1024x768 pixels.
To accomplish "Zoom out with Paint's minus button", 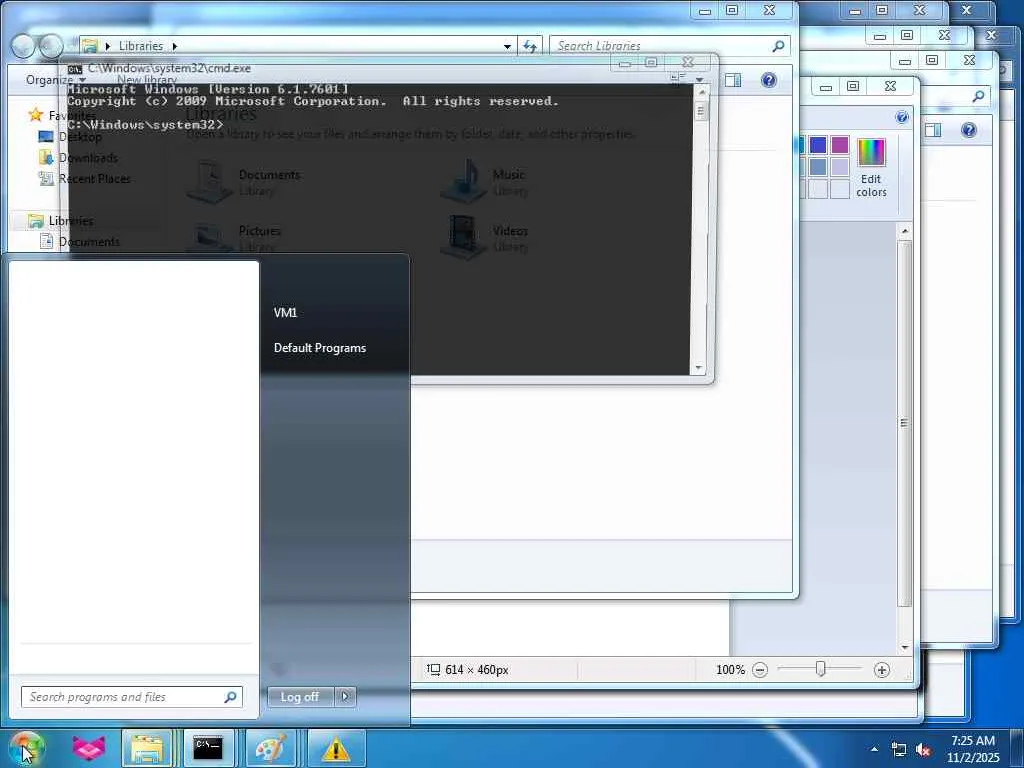I will coord(760,670).
